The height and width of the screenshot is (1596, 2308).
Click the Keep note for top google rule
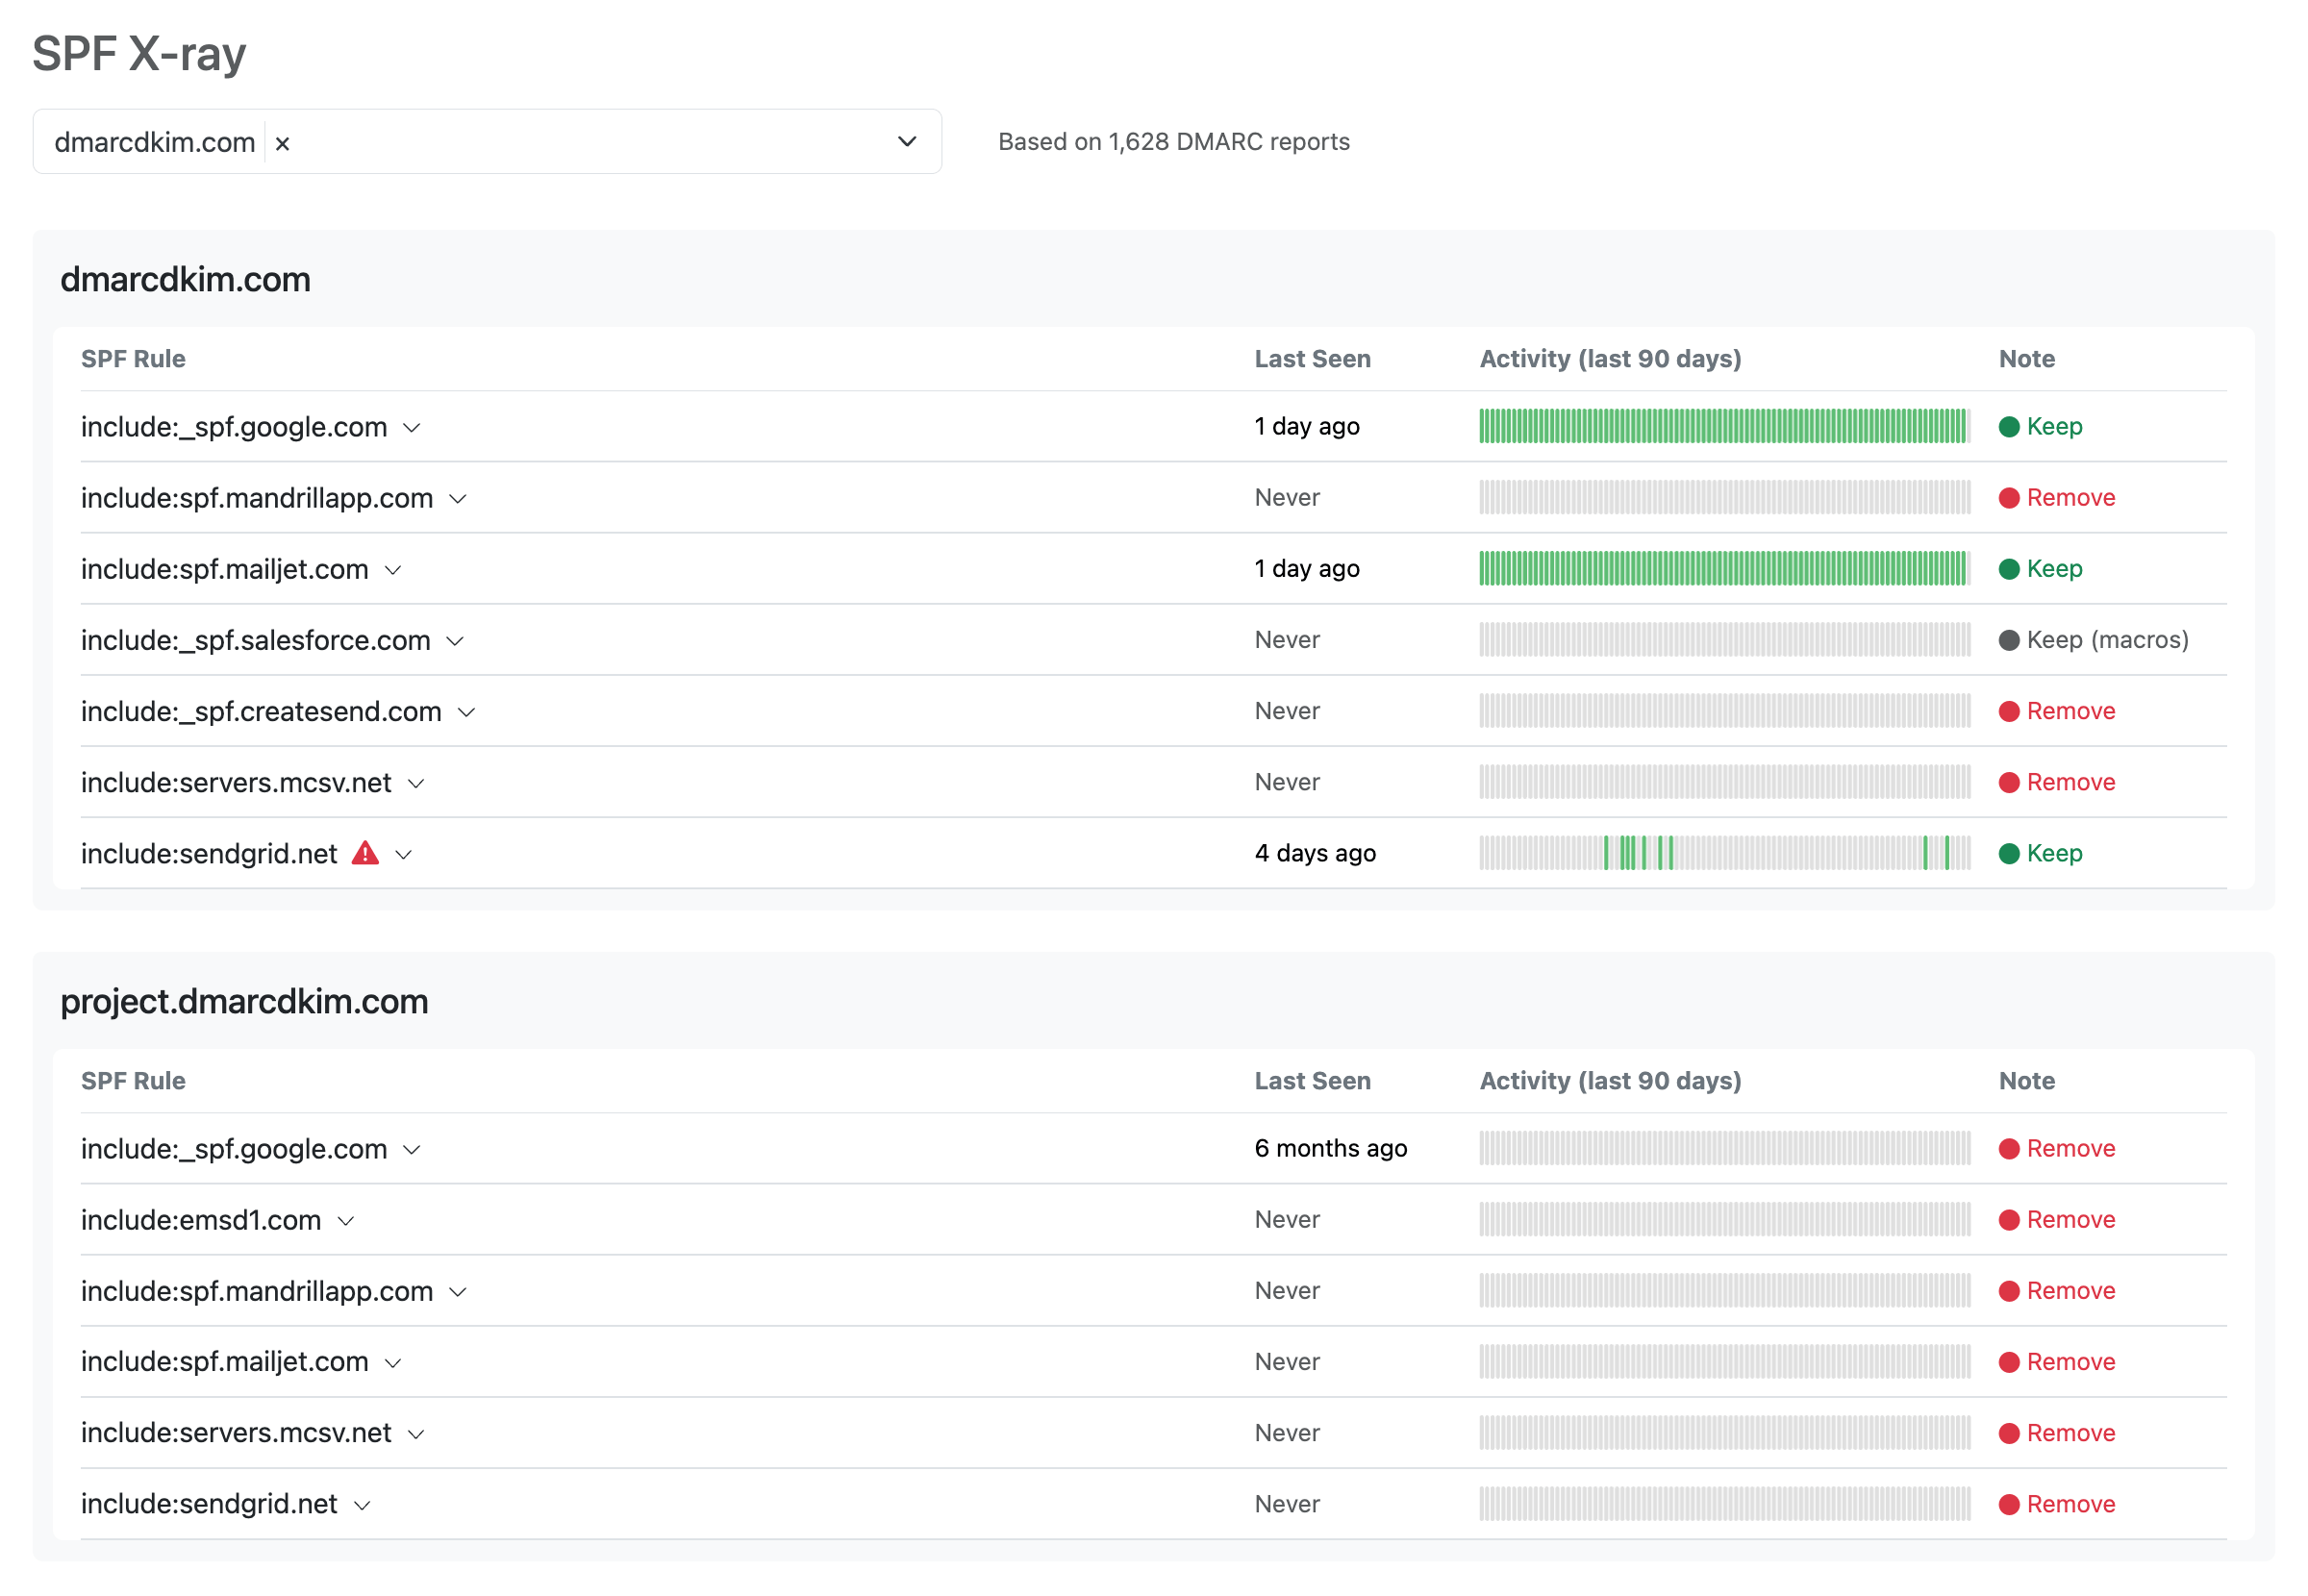click(2054, 426)
